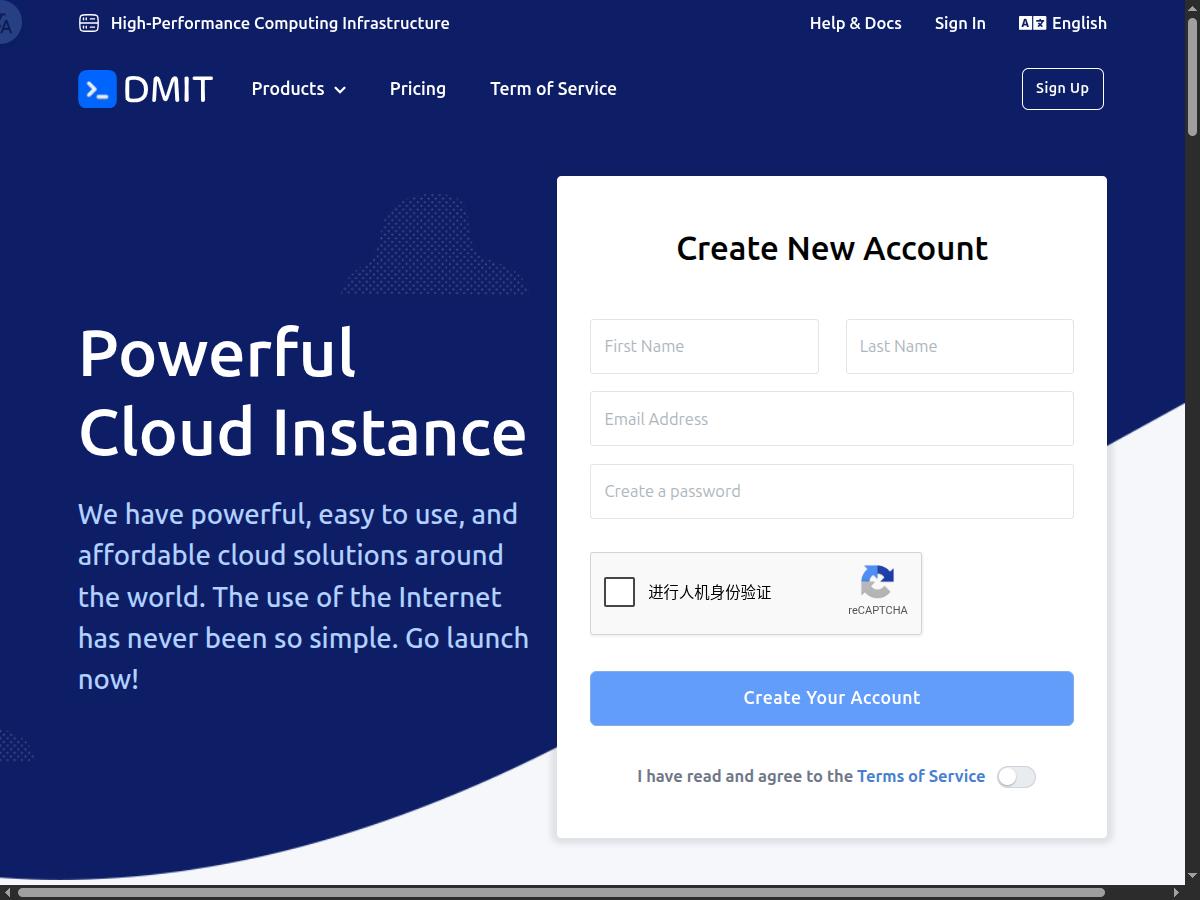Click the DMIT terminal logo icon
This screenshot has width=1200, height=900.
coord(97,89)
